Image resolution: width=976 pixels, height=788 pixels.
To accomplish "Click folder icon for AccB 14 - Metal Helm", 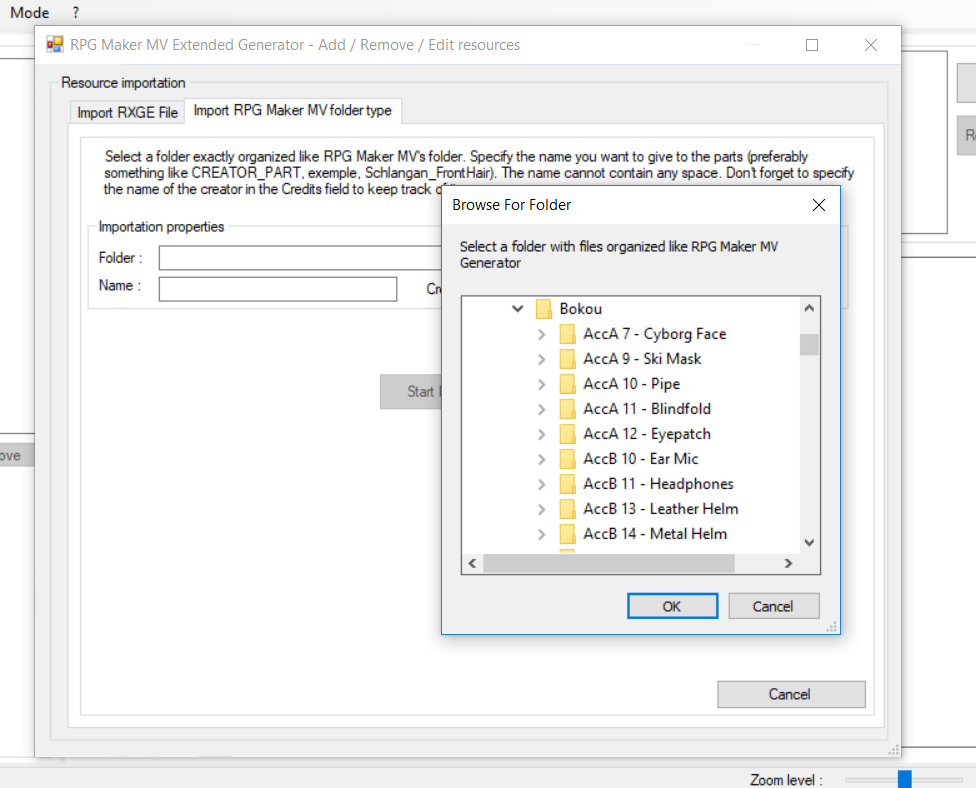I will tap(567, 534).
